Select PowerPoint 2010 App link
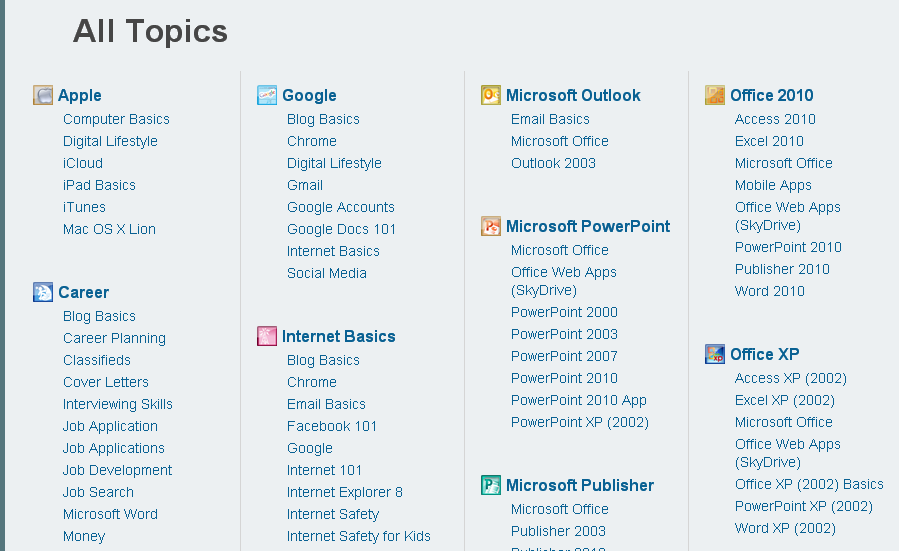 click(x=578, y=400)
